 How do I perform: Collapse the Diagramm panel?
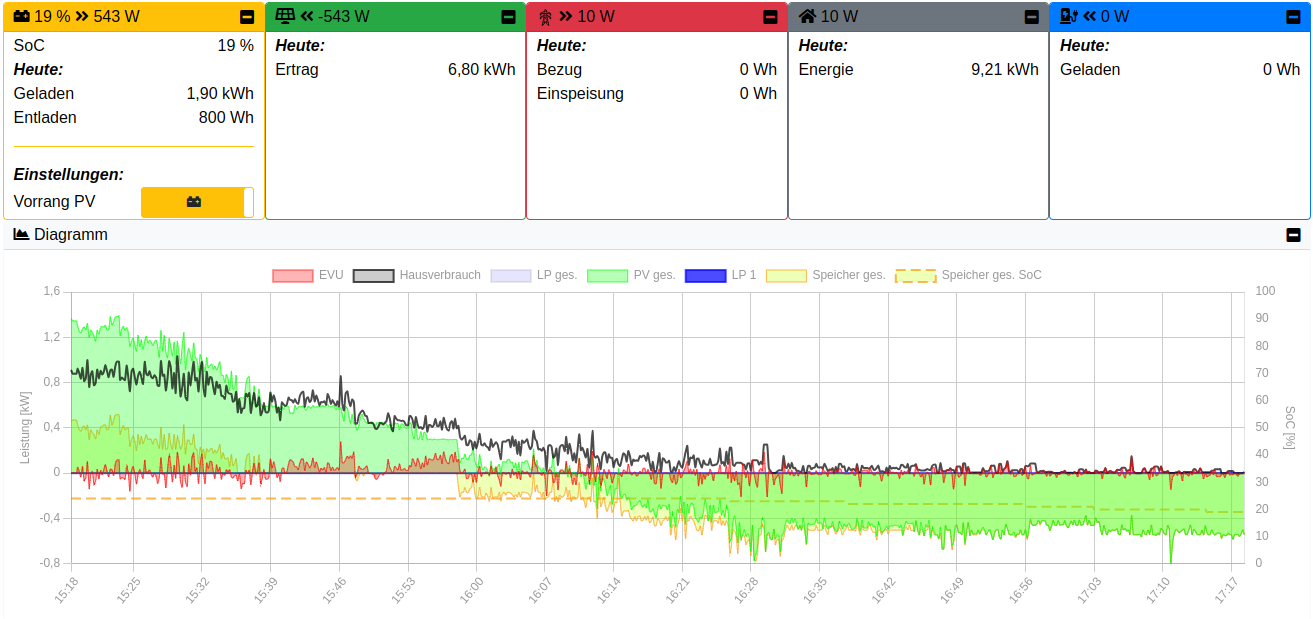[x=1293, y=235]
